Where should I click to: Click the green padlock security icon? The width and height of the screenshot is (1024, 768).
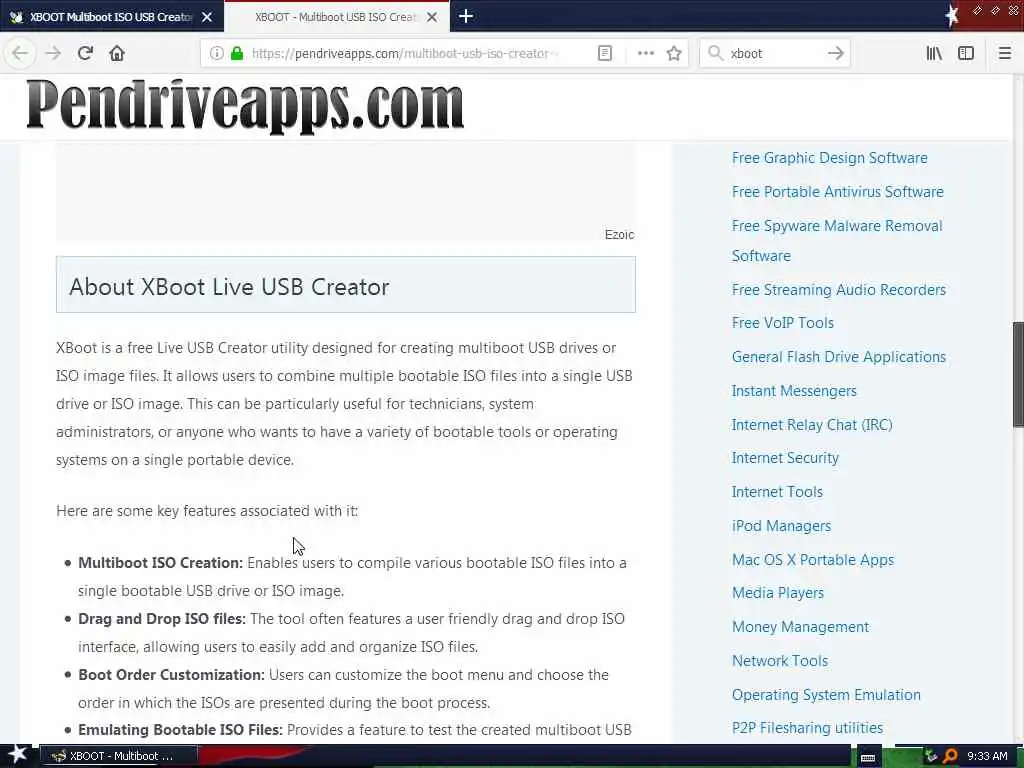237,53
